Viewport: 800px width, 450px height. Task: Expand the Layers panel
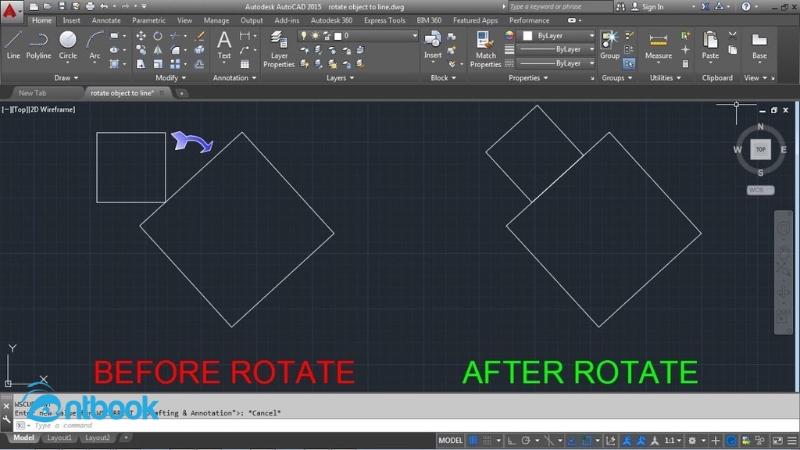click(x=340, y=78)
